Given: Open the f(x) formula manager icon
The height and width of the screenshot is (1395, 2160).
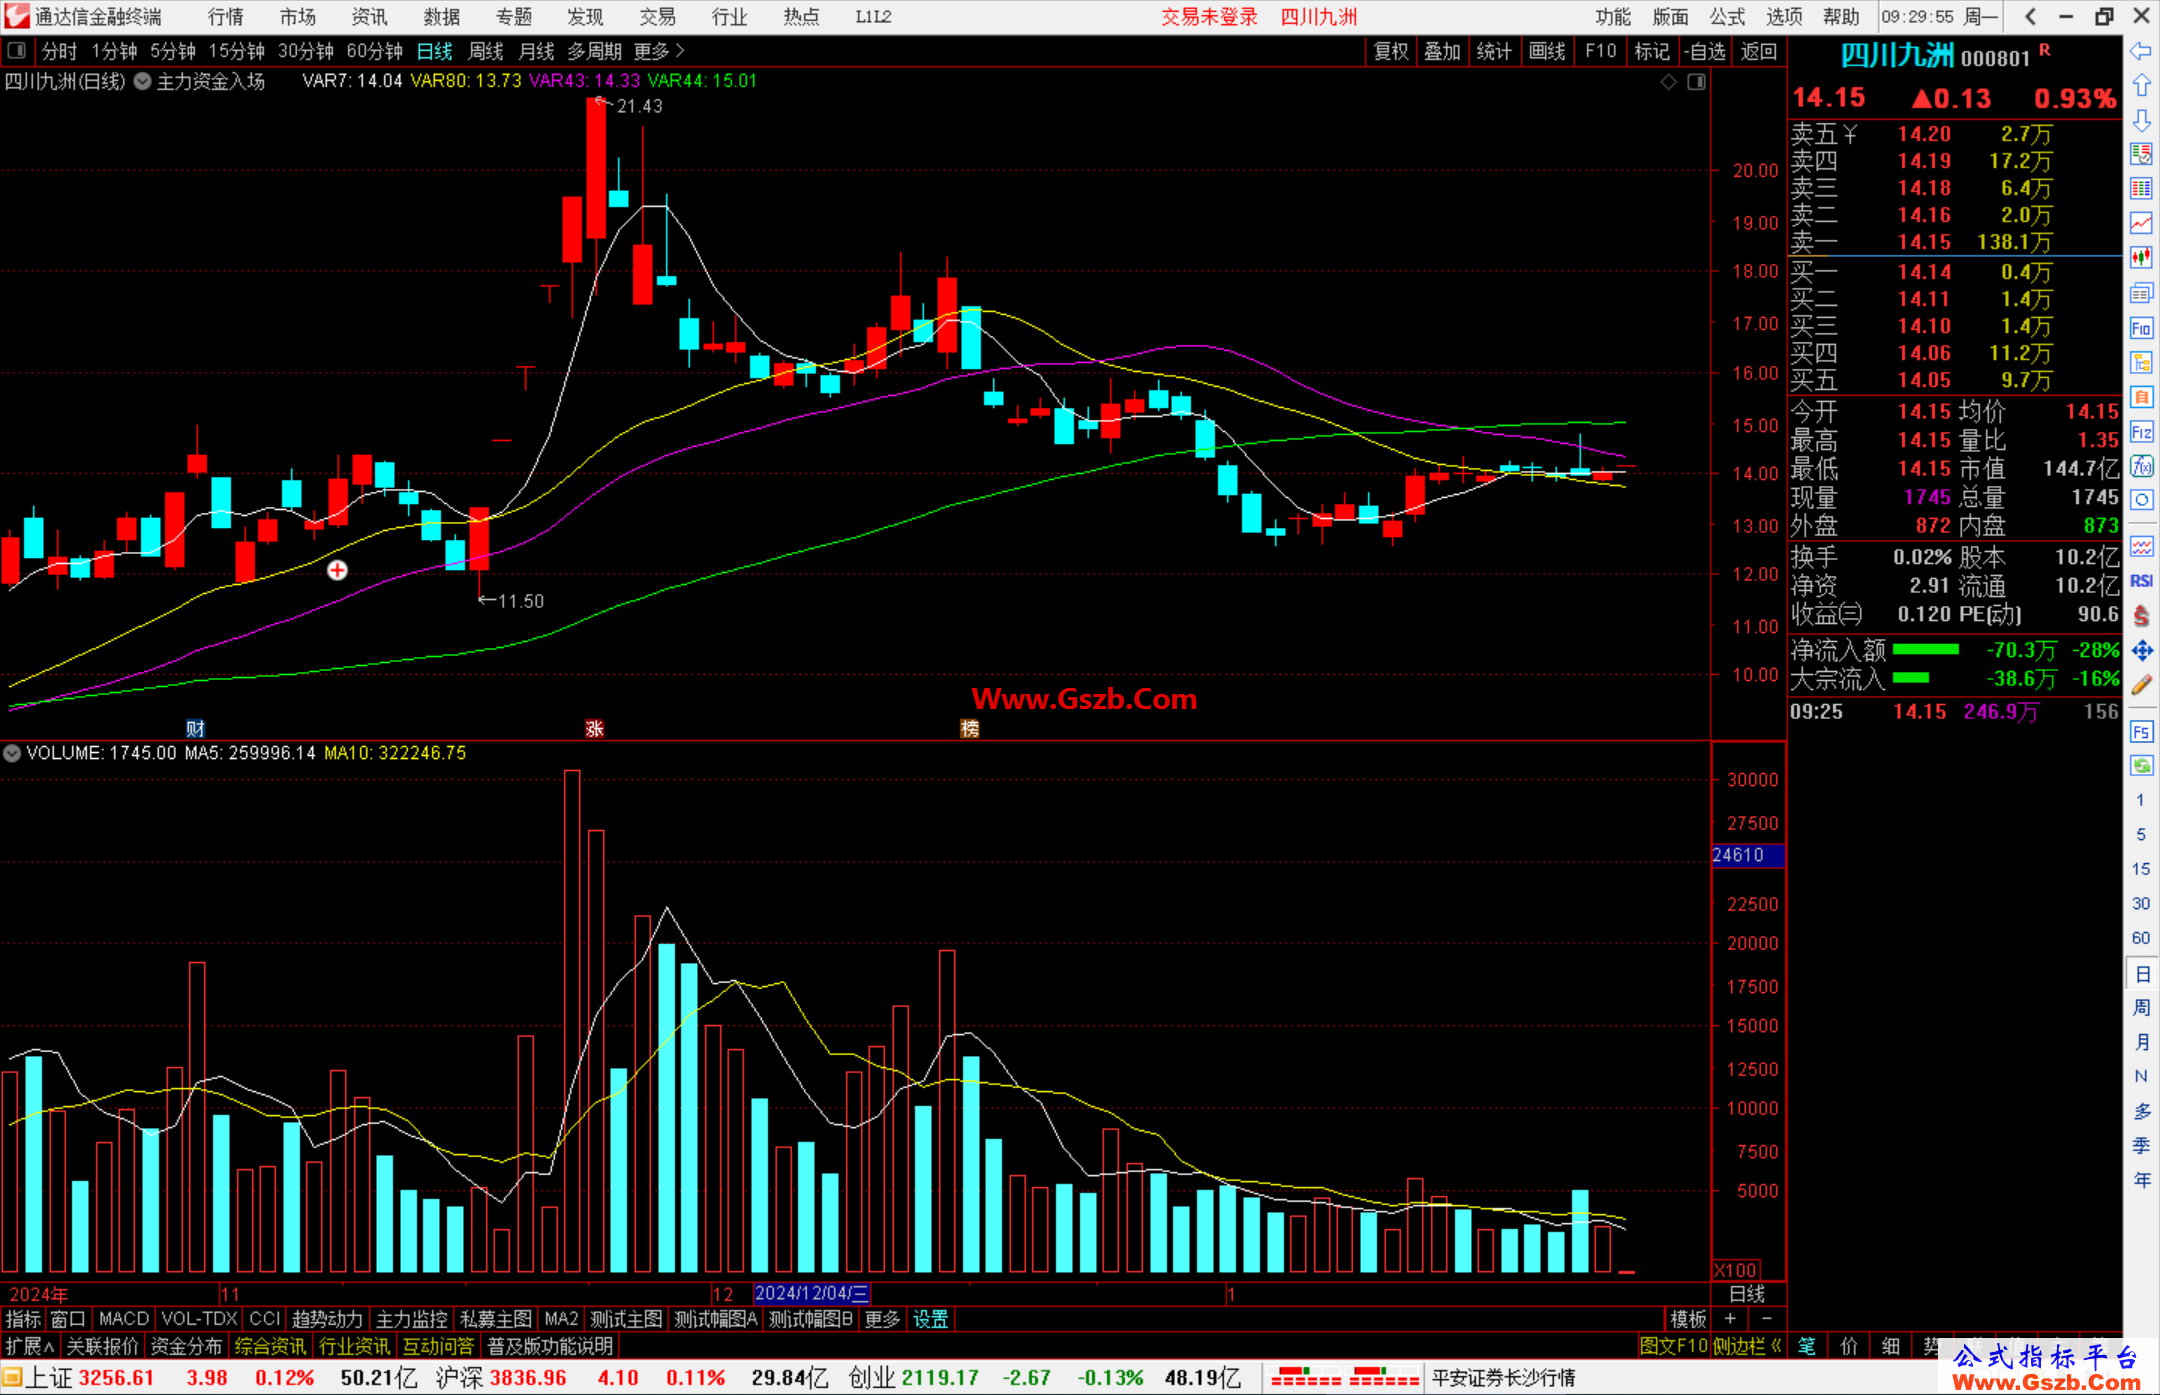Looking at the screenshot, I should pyautogui.click(x=2141, y=466).
